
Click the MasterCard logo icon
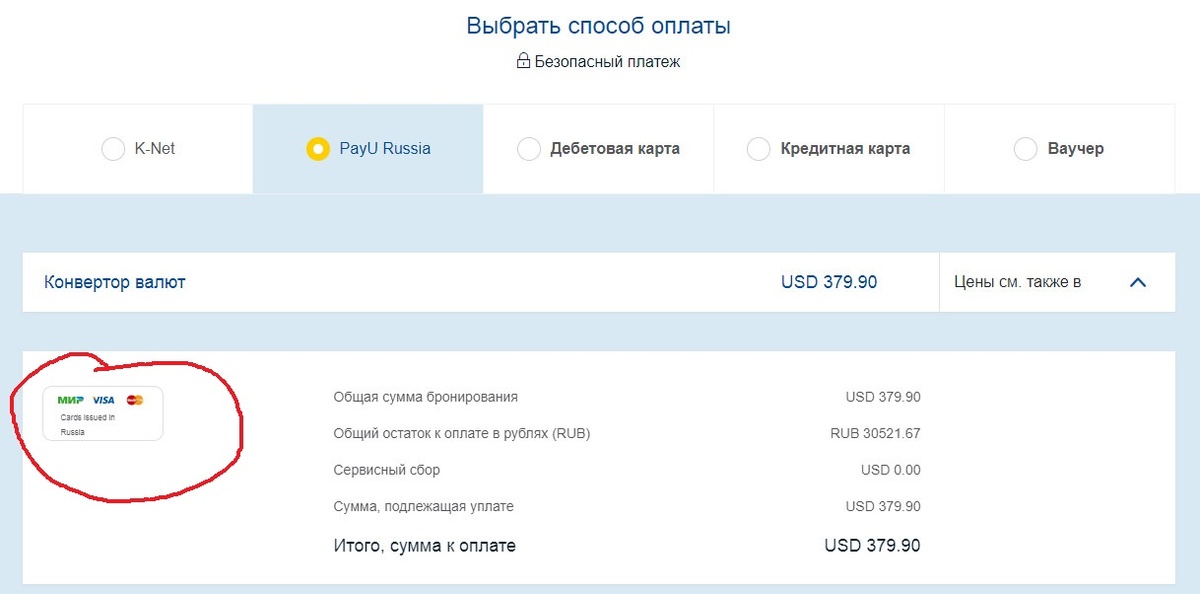click(x=135, y=399)
